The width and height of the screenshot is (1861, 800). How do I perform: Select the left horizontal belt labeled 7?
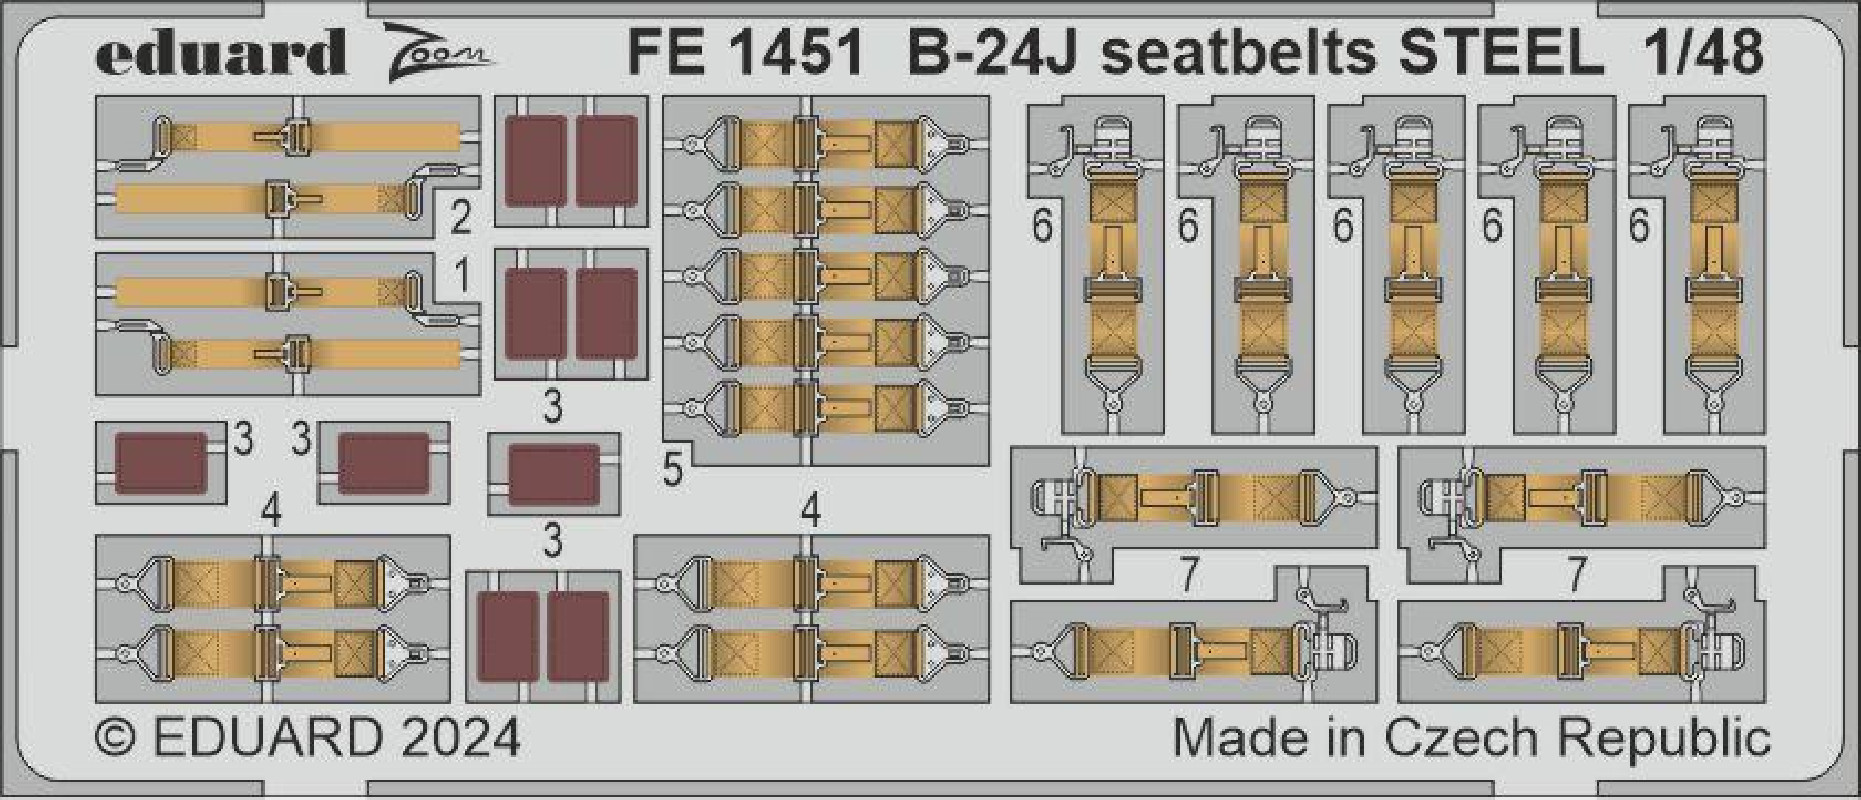[1193, 574]
